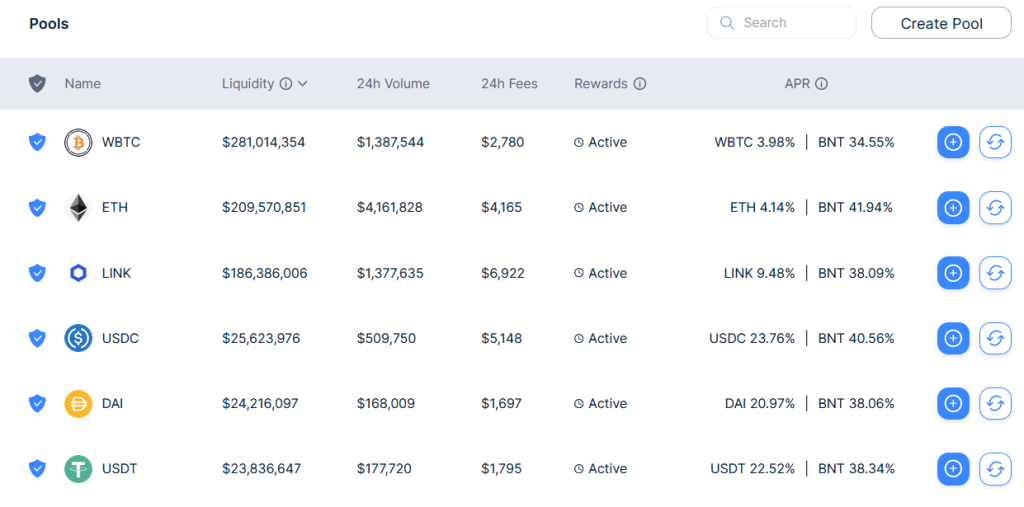This screenshot has width=1024, height=507.
Task: Click the USDT 22.52% APR value
Action: [753, 469]
